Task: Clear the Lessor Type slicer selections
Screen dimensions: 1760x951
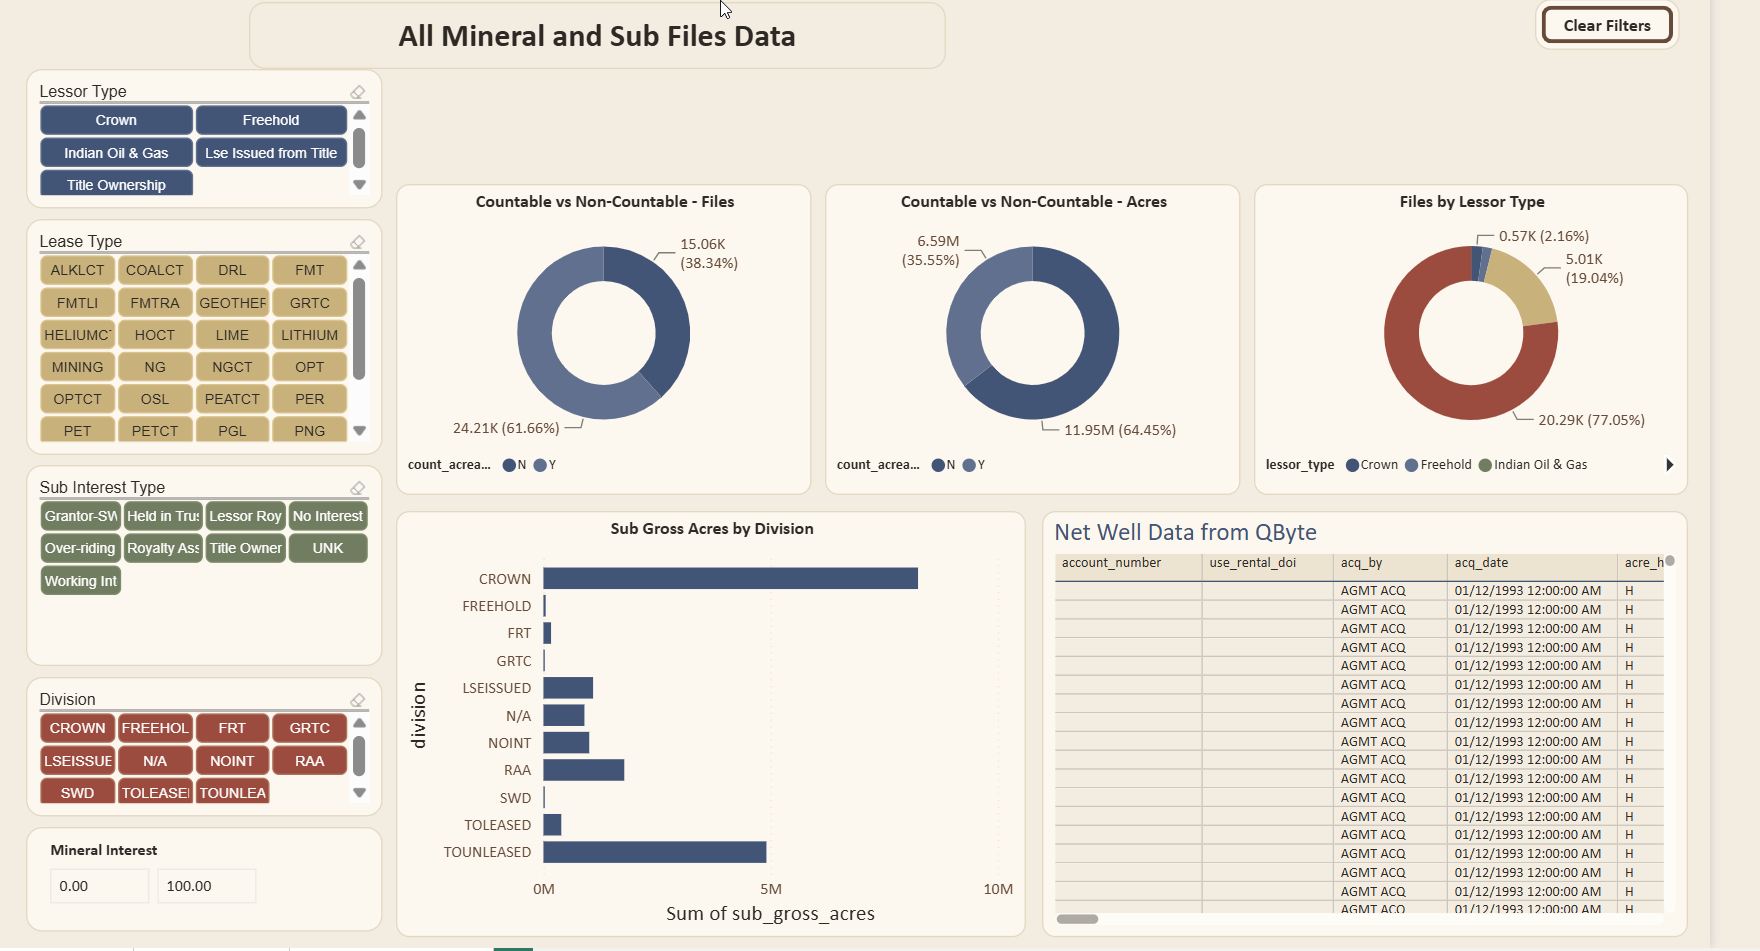Action: pyautogui.click(x=357, y=92)
